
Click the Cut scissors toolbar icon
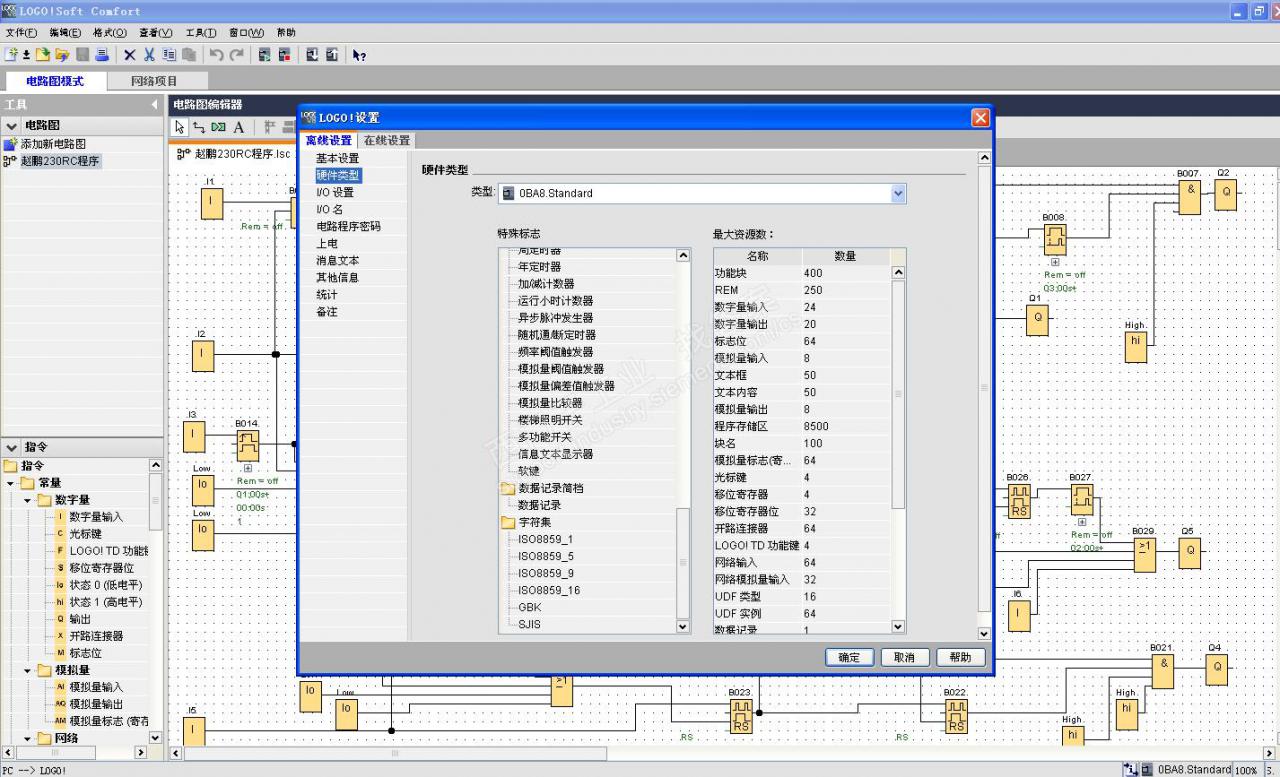[x=149, y=55]
